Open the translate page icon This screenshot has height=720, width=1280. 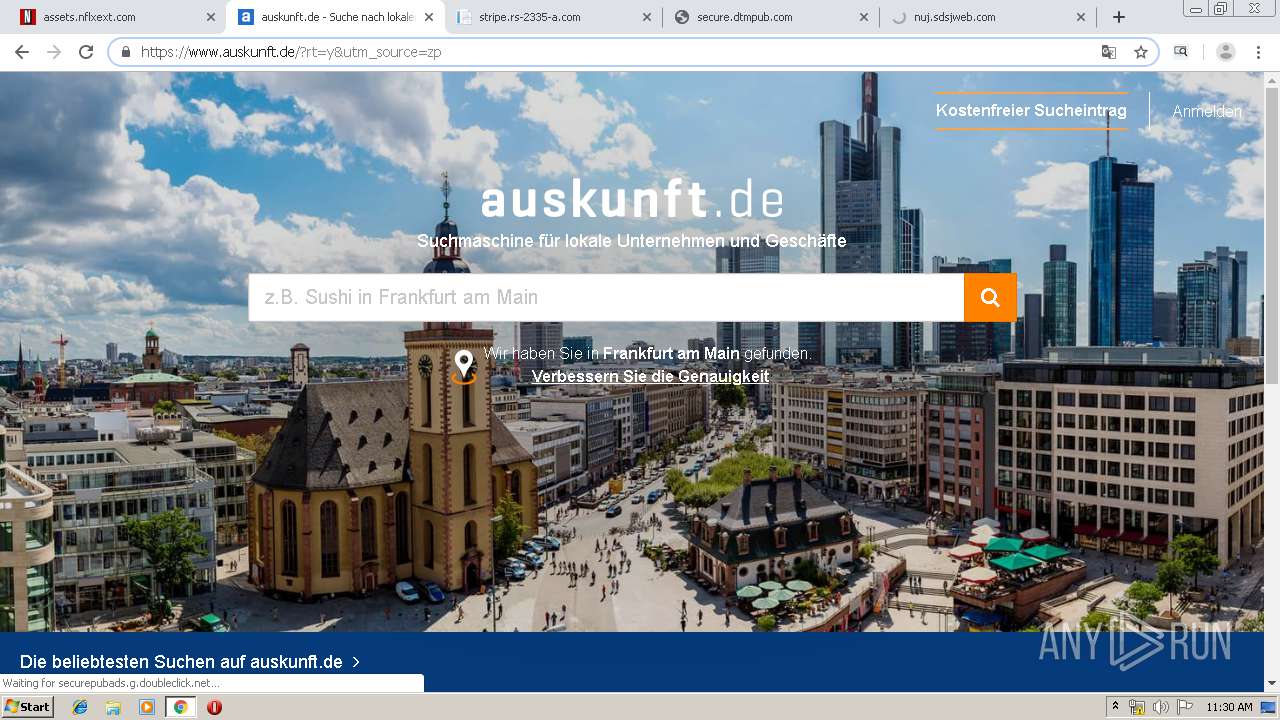[1109, 52]
